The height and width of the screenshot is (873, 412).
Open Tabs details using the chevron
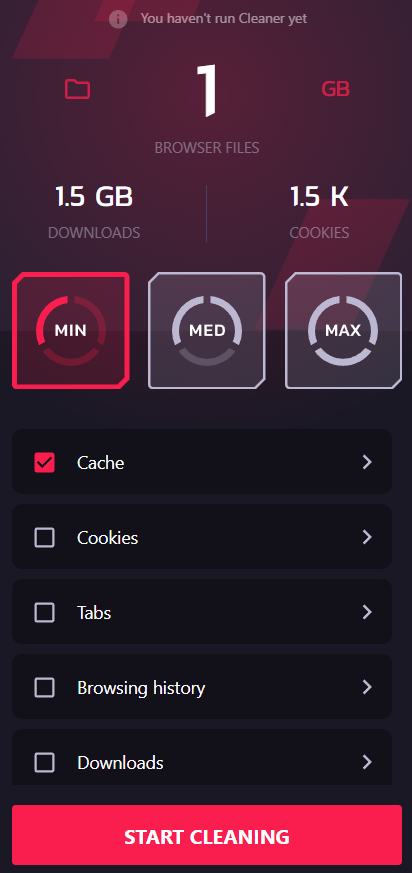click(367, 612)
